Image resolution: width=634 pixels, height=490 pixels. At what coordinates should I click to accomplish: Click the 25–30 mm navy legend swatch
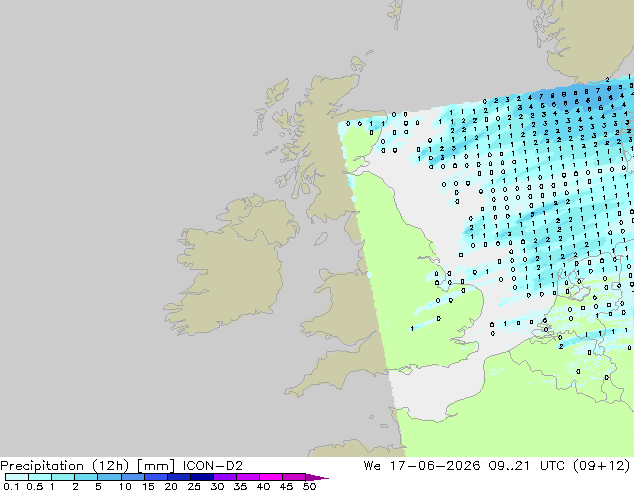coord(201,477)
